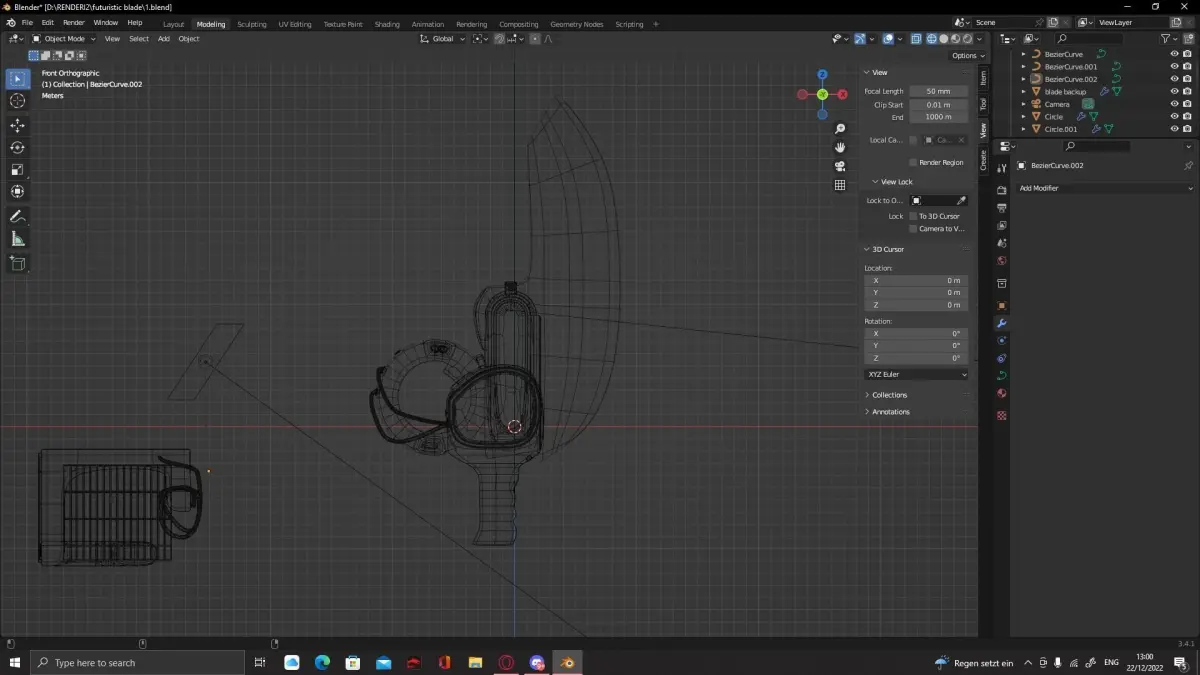Open the Object Mode dropdown
The image size is (1200, 675).
(x=65, y=39)
